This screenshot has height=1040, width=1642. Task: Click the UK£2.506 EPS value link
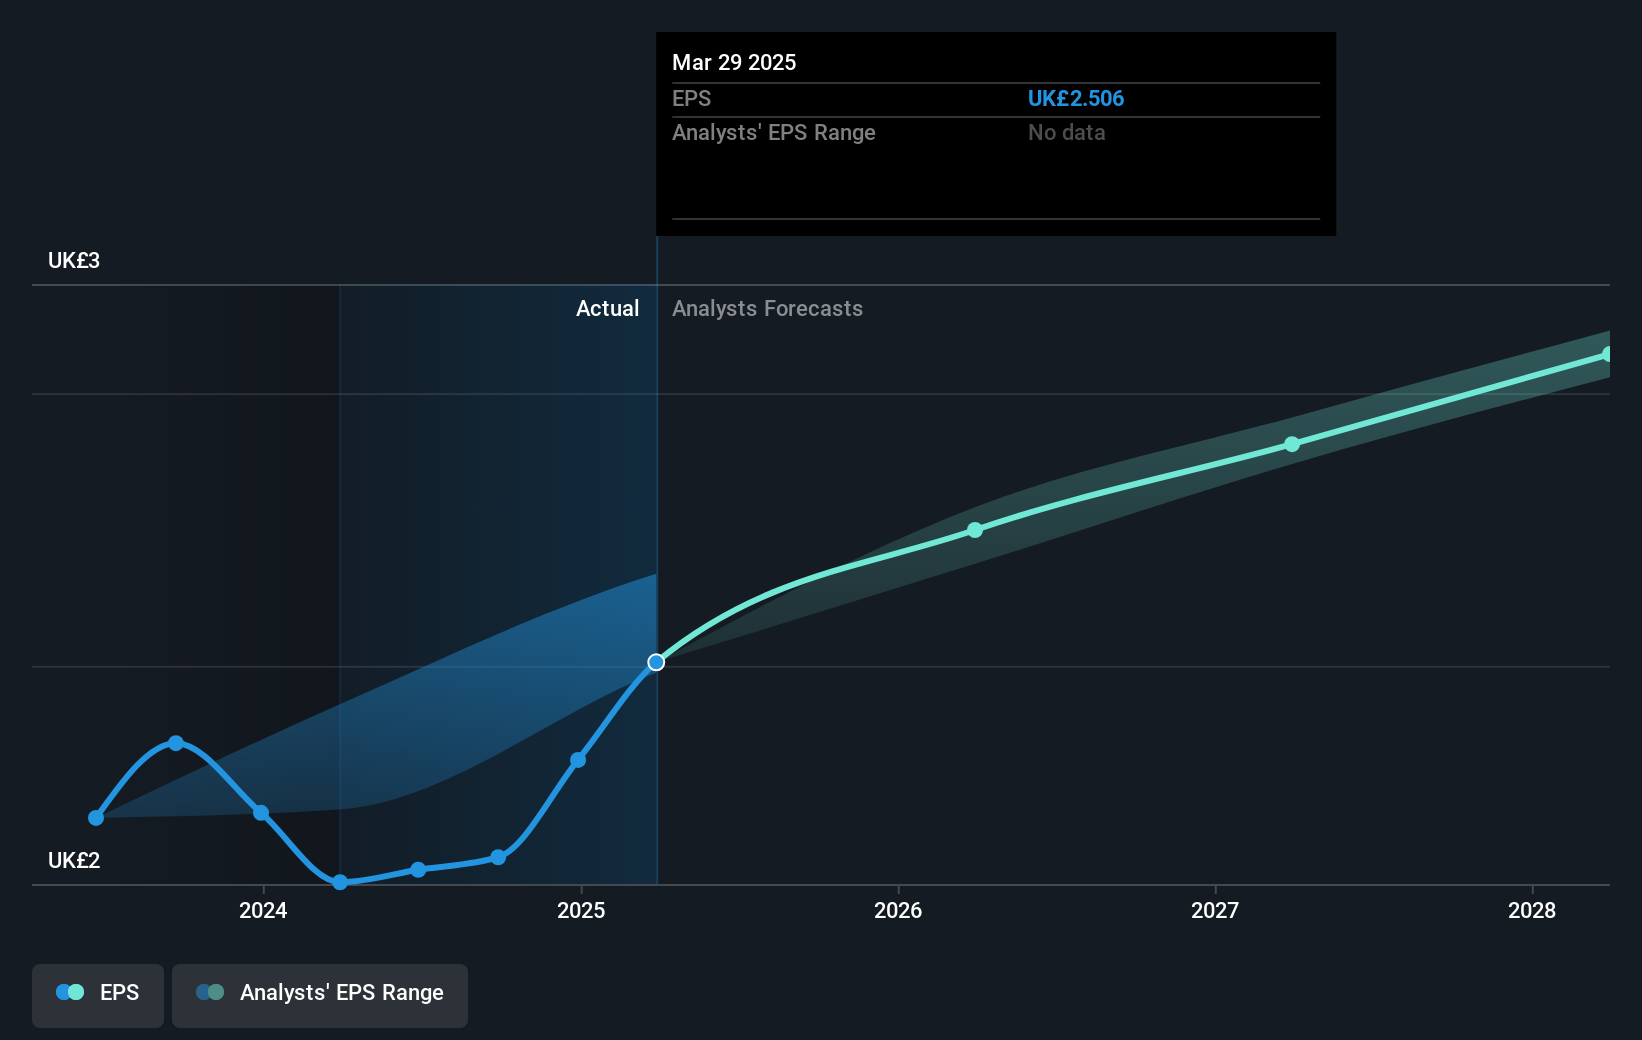(1076, 98)
